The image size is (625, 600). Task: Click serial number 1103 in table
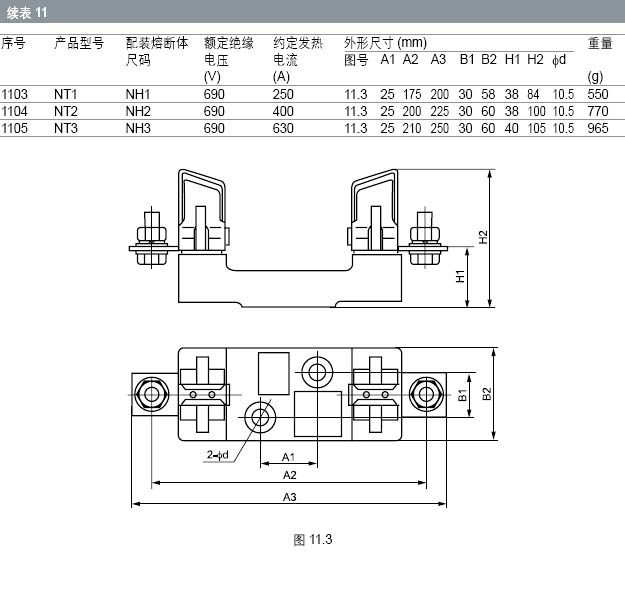(14, 94)
